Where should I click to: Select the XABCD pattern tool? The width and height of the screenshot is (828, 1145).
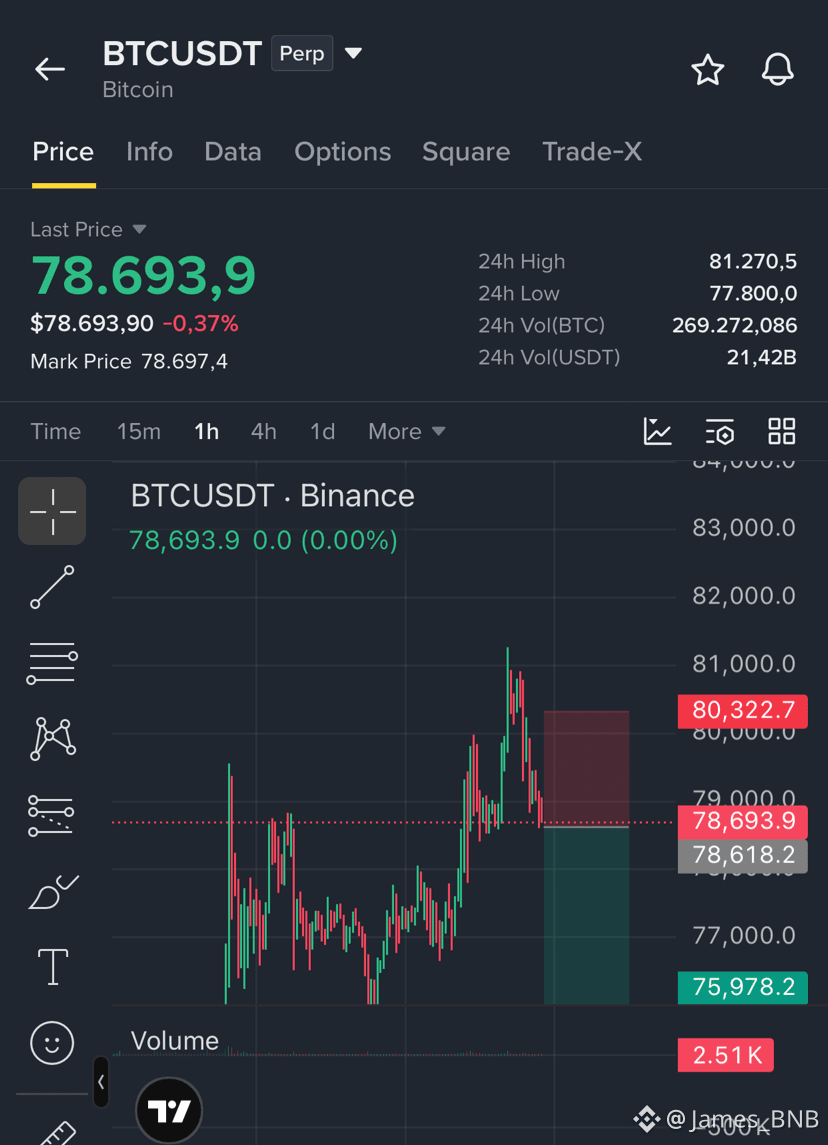click(x=53, y=739)
